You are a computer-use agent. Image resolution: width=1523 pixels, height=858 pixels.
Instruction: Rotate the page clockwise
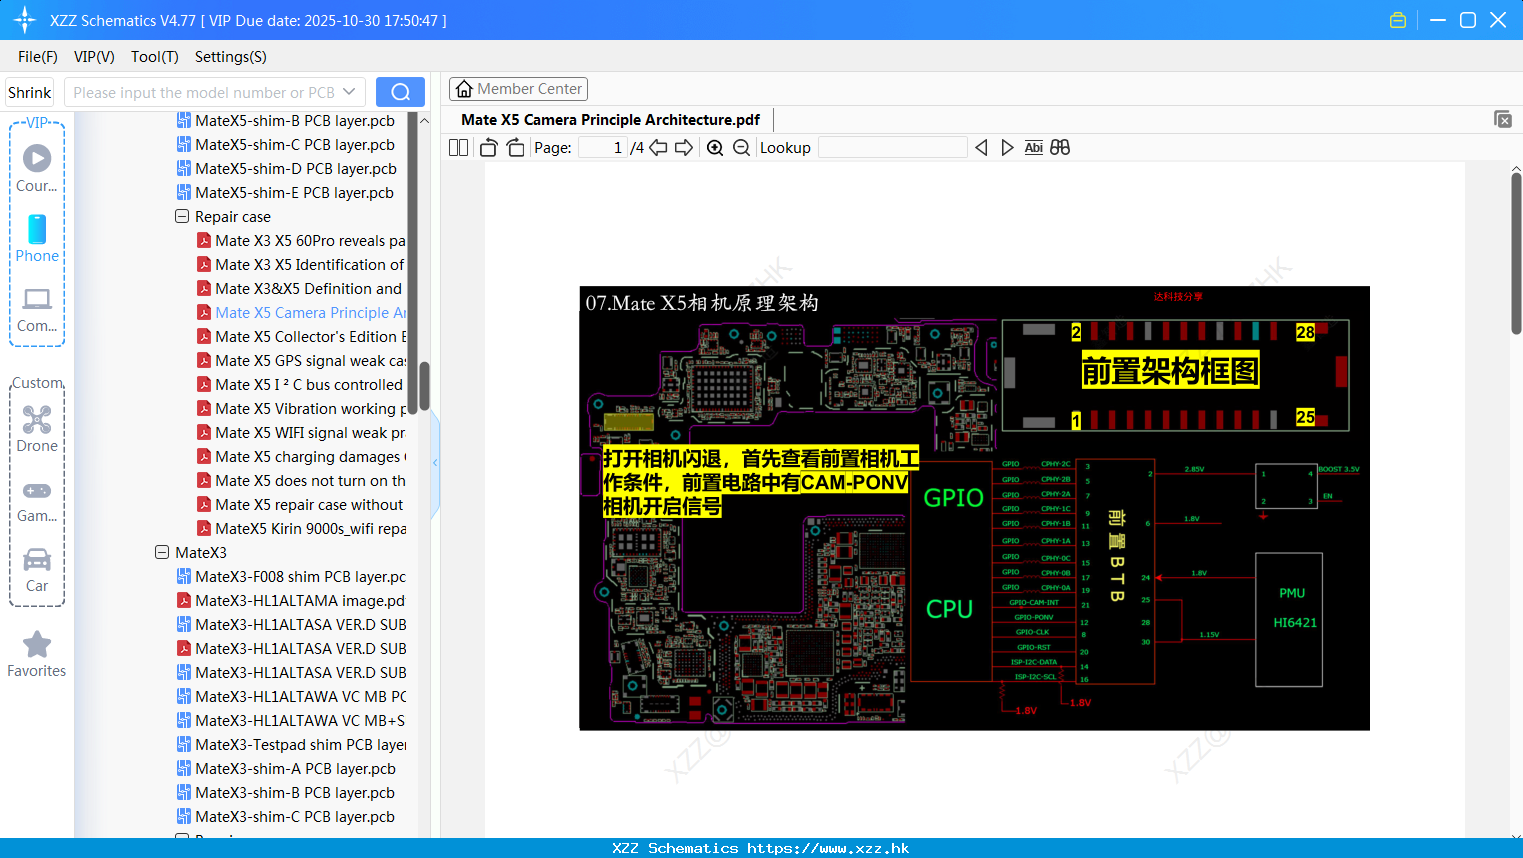515,148
